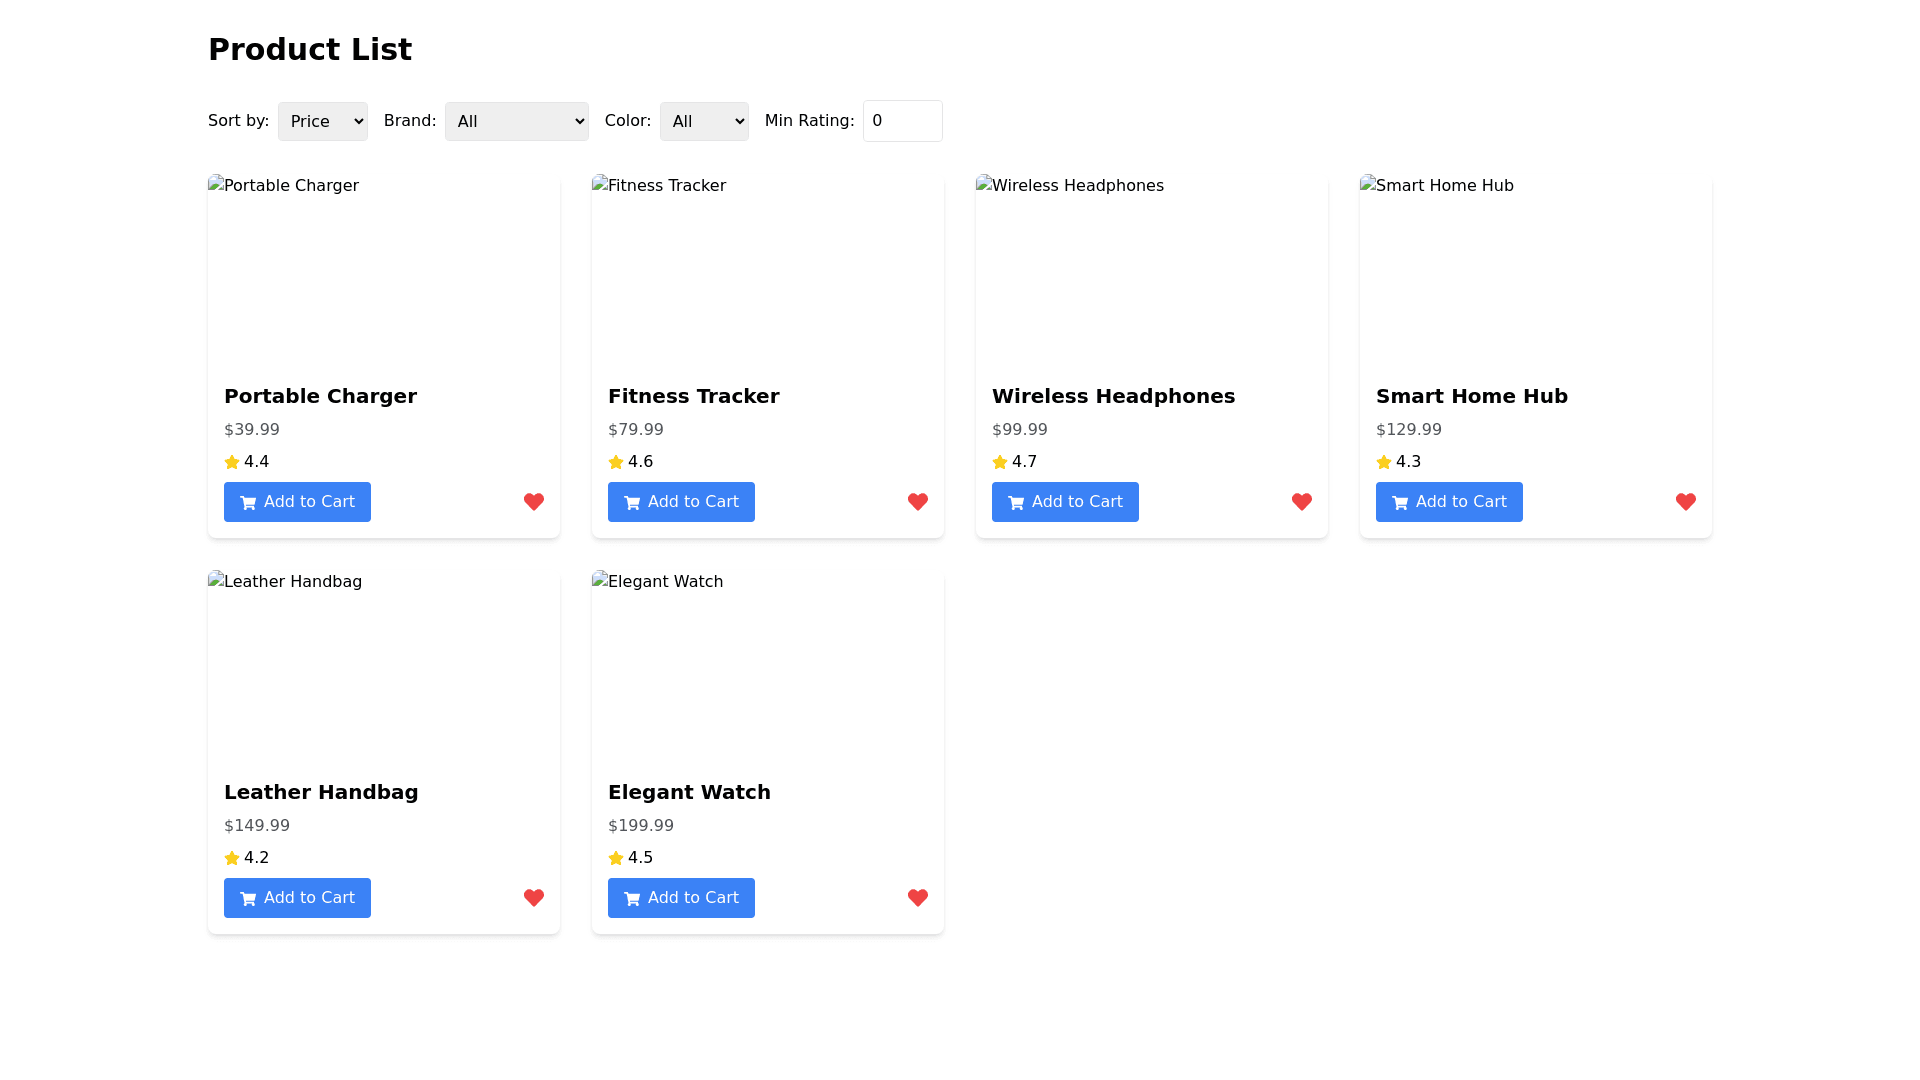The image size is (1920, 1080).
Task: Click the Elegant Watch product title
Action: [689, 792]
